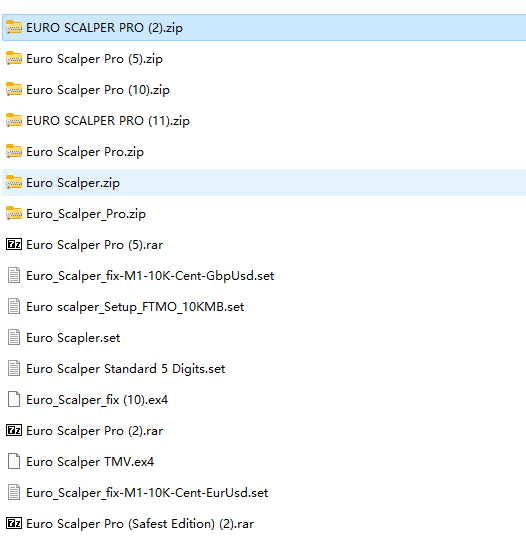Select the file name Euro Scalper TMV.ex4
The width and height of the screenshot is (526, 551).
click(90, 462)
